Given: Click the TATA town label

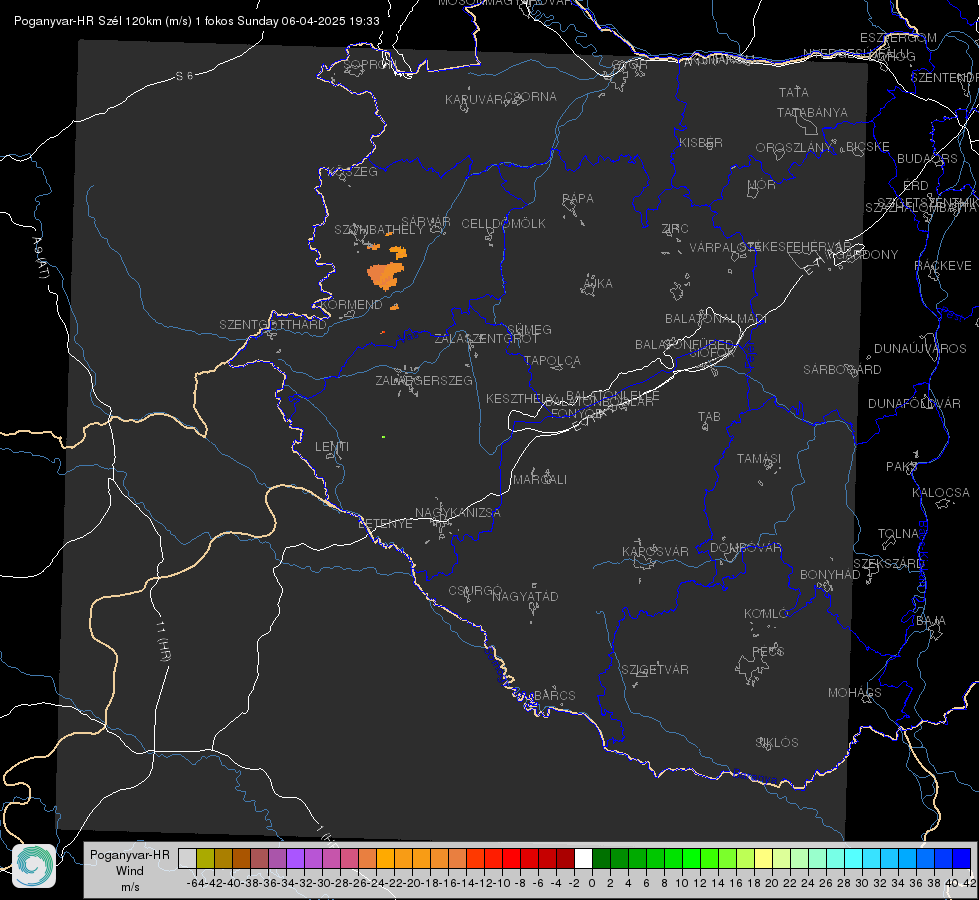Looking at the screenshot, I should (x=794, y=92).
